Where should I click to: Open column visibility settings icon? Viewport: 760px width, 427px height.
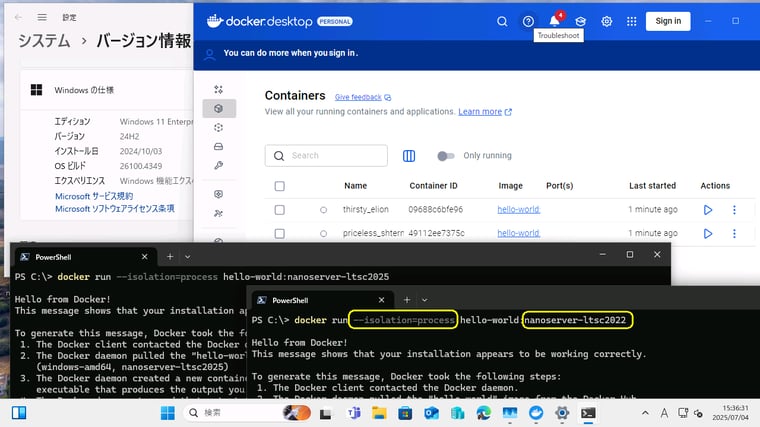(409, 156)
